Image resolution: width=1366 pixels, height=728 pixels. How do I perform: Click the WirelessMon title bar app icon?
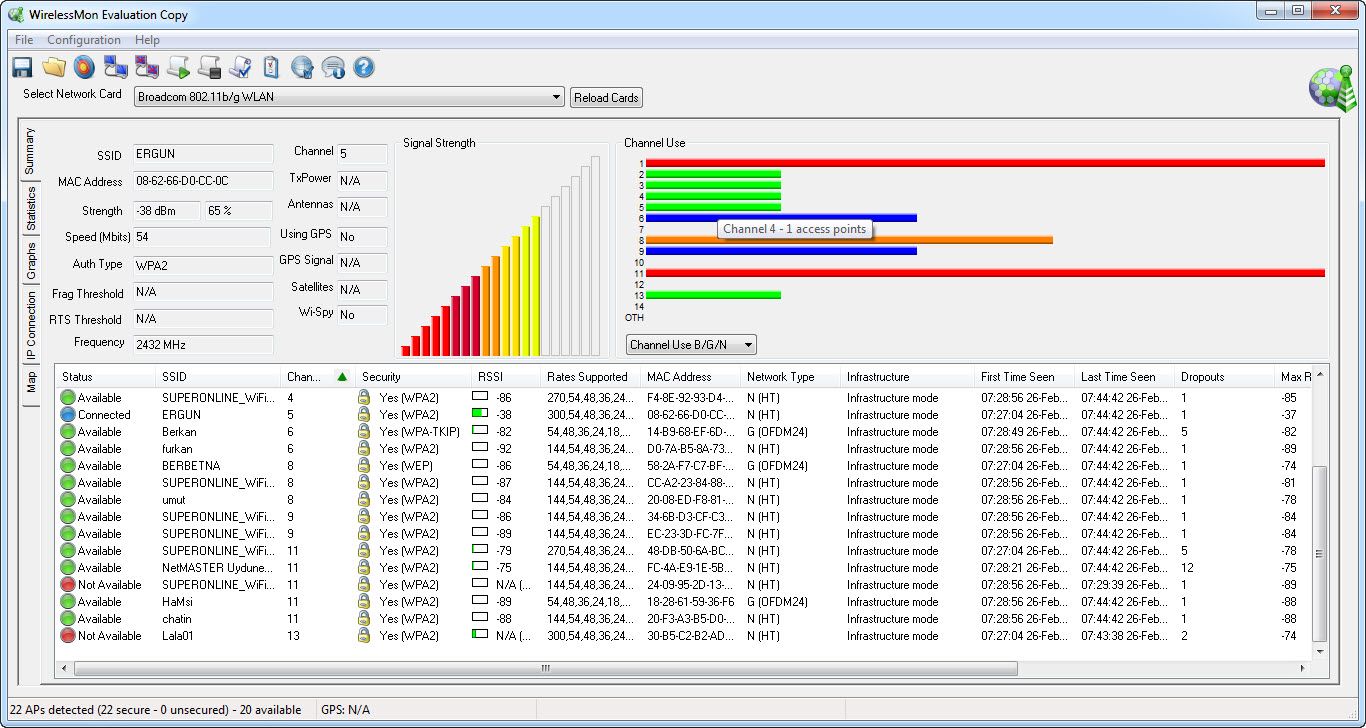coord(16,15)
